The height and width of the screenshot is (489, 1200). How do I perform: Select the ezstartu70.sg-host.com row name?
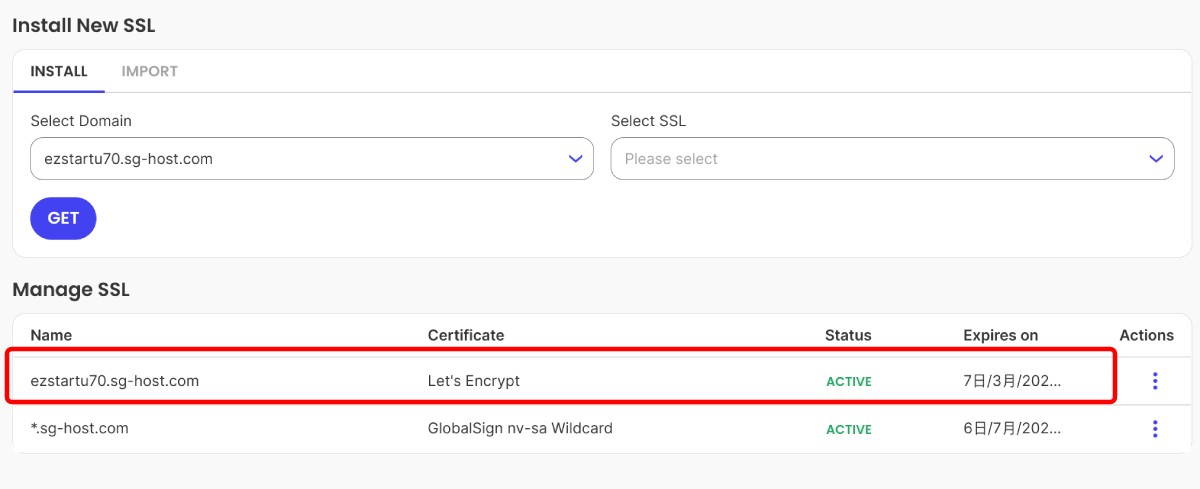click(x=115, y=381)
